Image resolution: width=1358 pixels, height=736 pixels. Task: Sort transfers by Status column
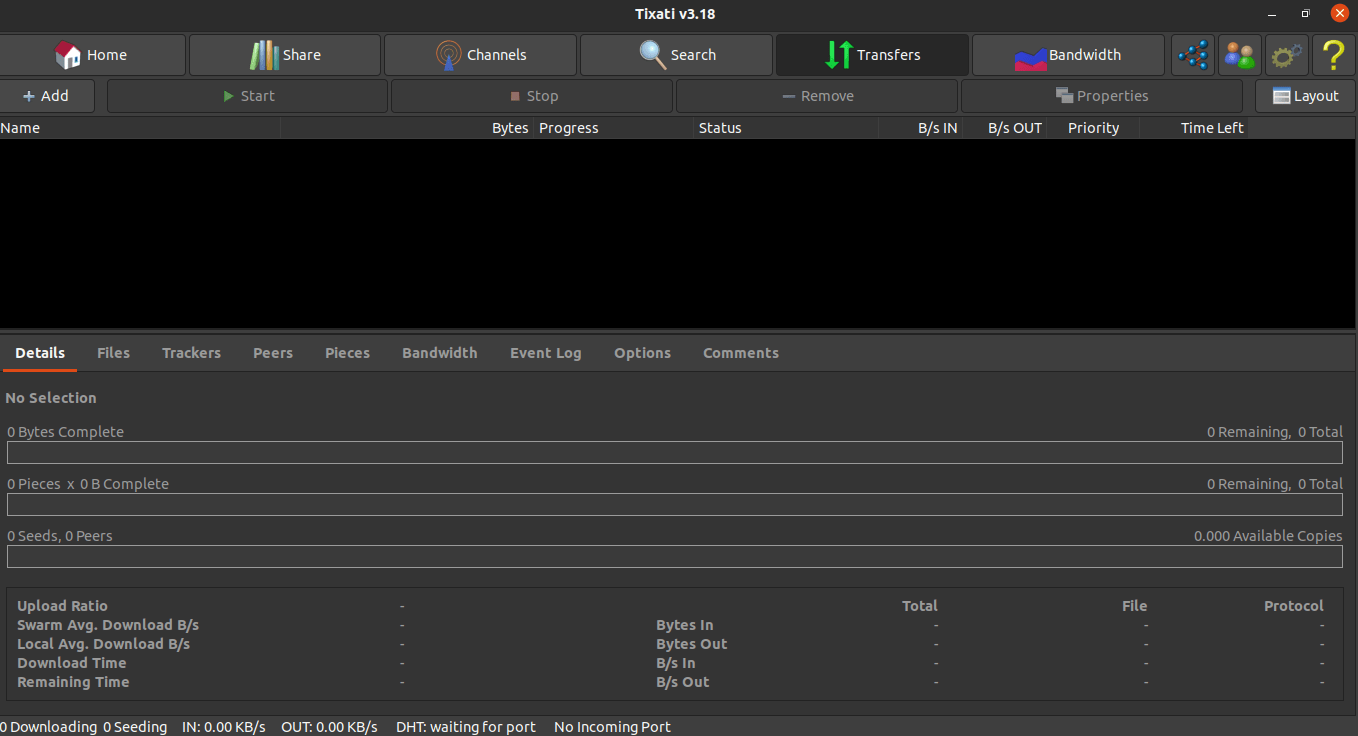coord(786,128)
